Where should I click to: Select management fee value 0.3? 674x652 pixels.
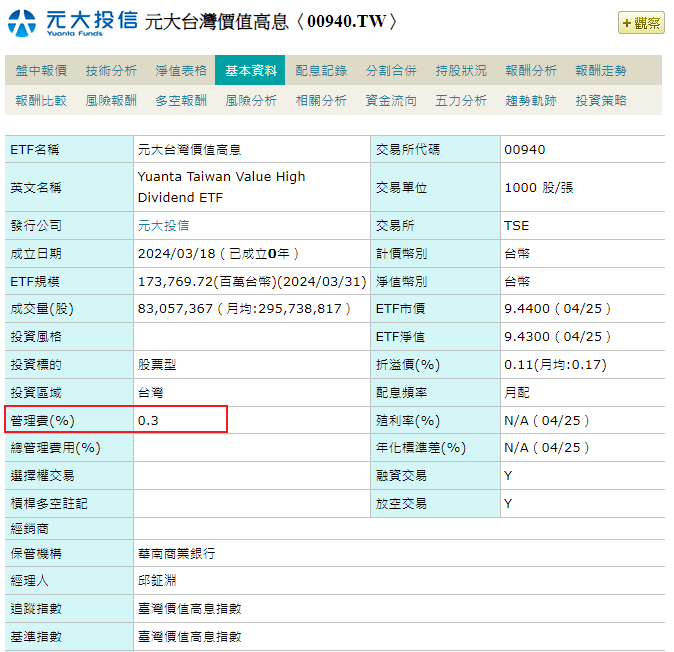coord(148,420)
